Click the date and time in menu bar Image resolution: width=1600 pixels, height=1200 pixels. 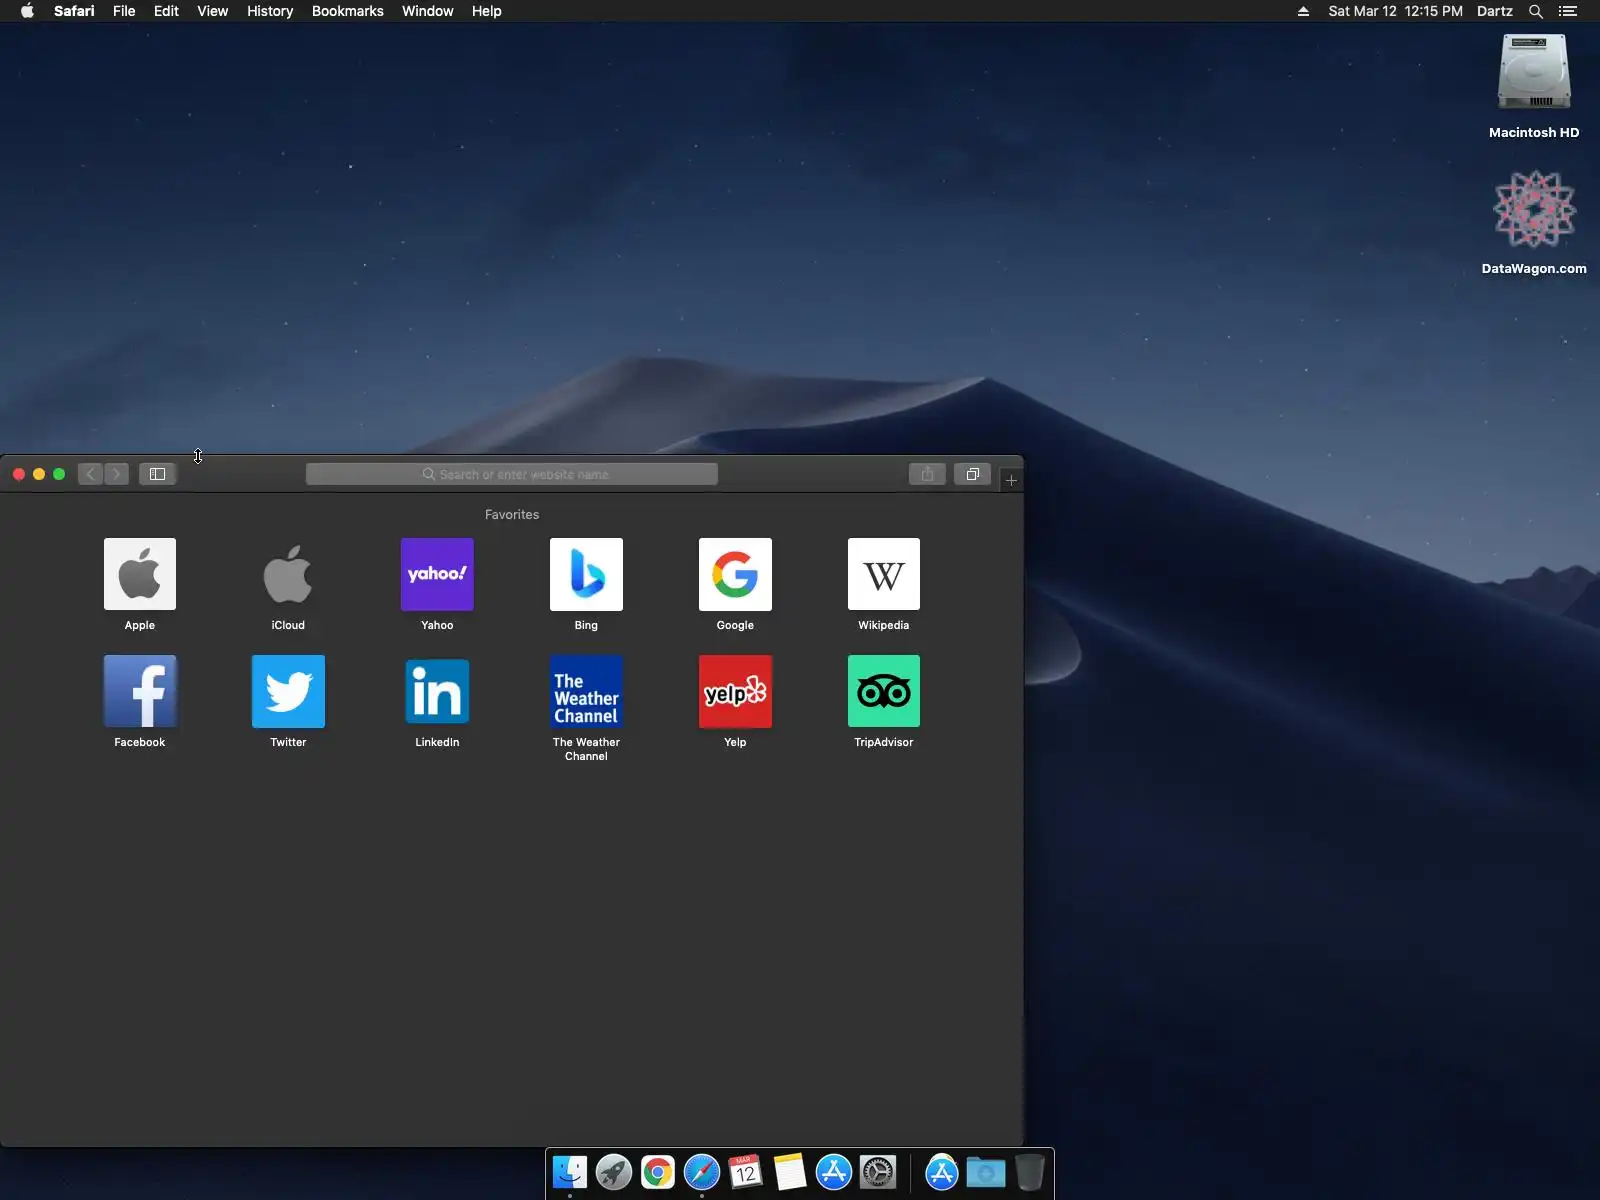(x=1395, y=11)
